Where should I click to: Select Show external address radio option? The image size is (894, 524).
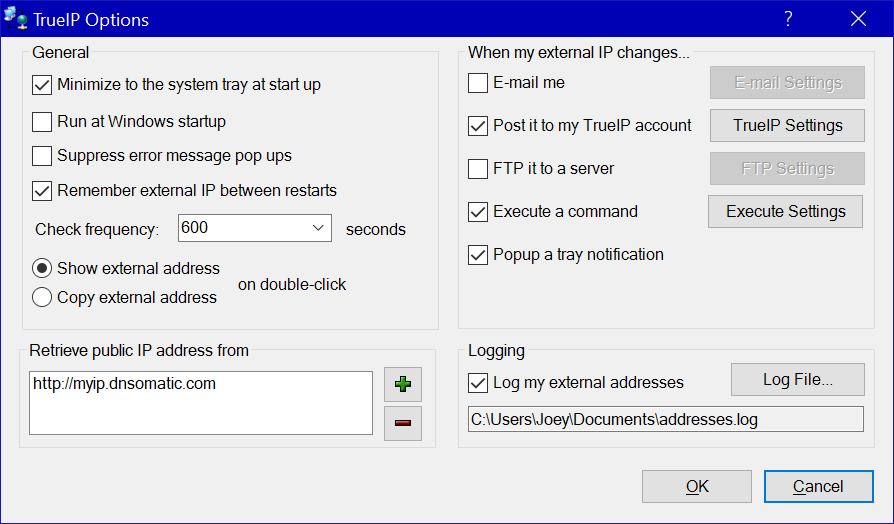42,268
